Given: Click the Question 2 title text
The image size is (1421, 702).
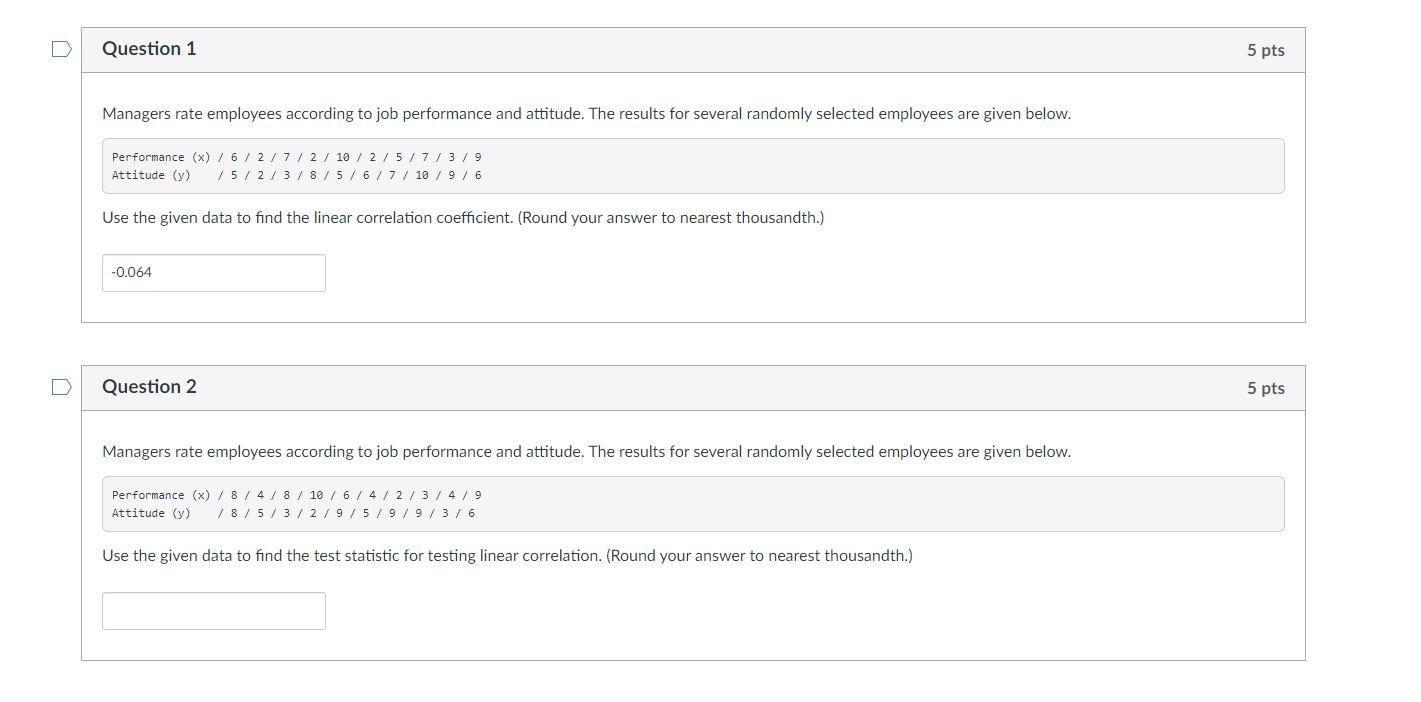Looking at the screenshot, I should [x=148, y=385].
